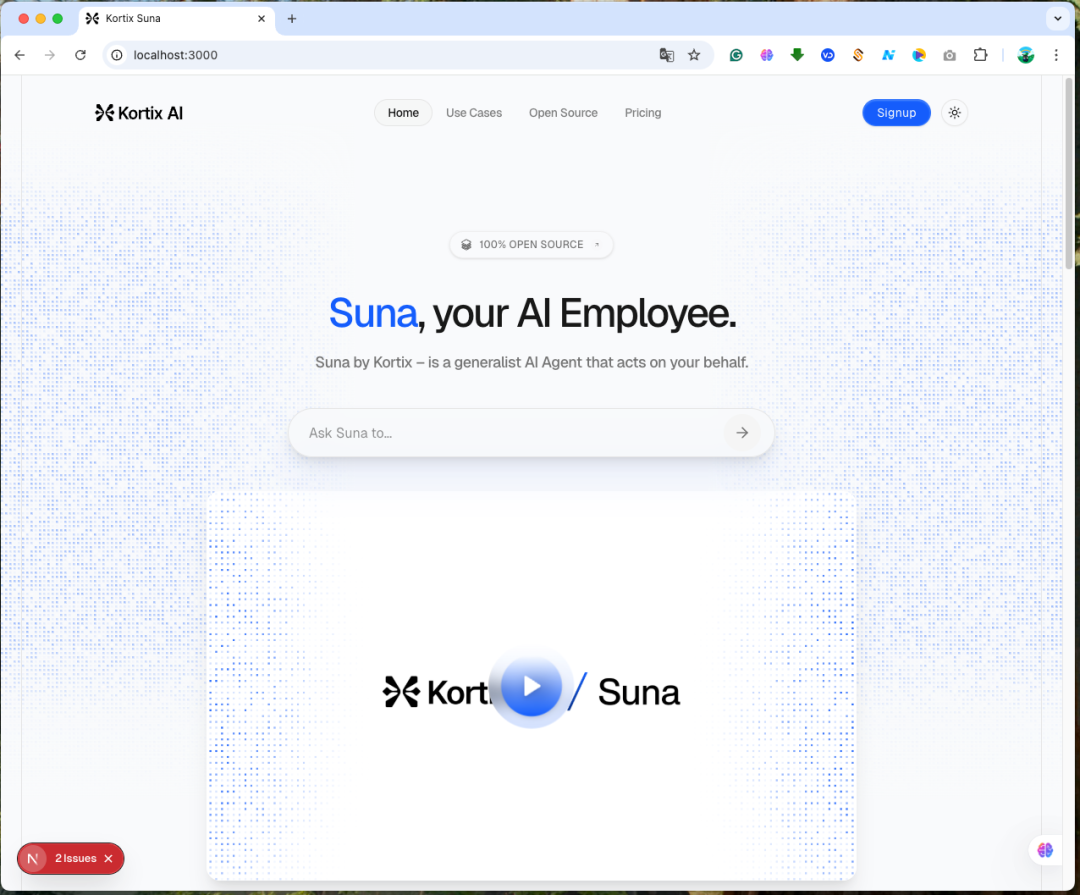The height and width of the screenshot is (895, 1080).
Task: Click the page vertical scrollbar
Action: click(x=1069, y=173)
